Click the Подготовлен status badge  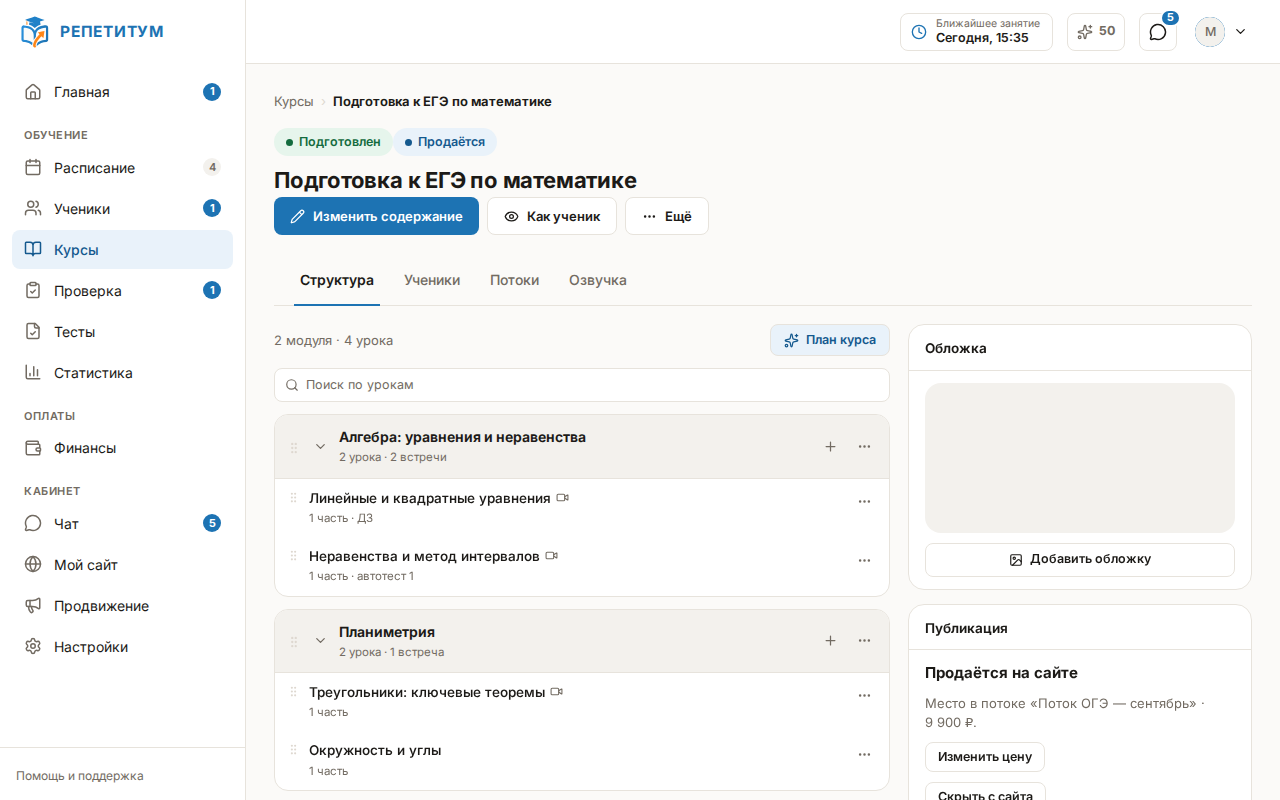pos(333,142)
